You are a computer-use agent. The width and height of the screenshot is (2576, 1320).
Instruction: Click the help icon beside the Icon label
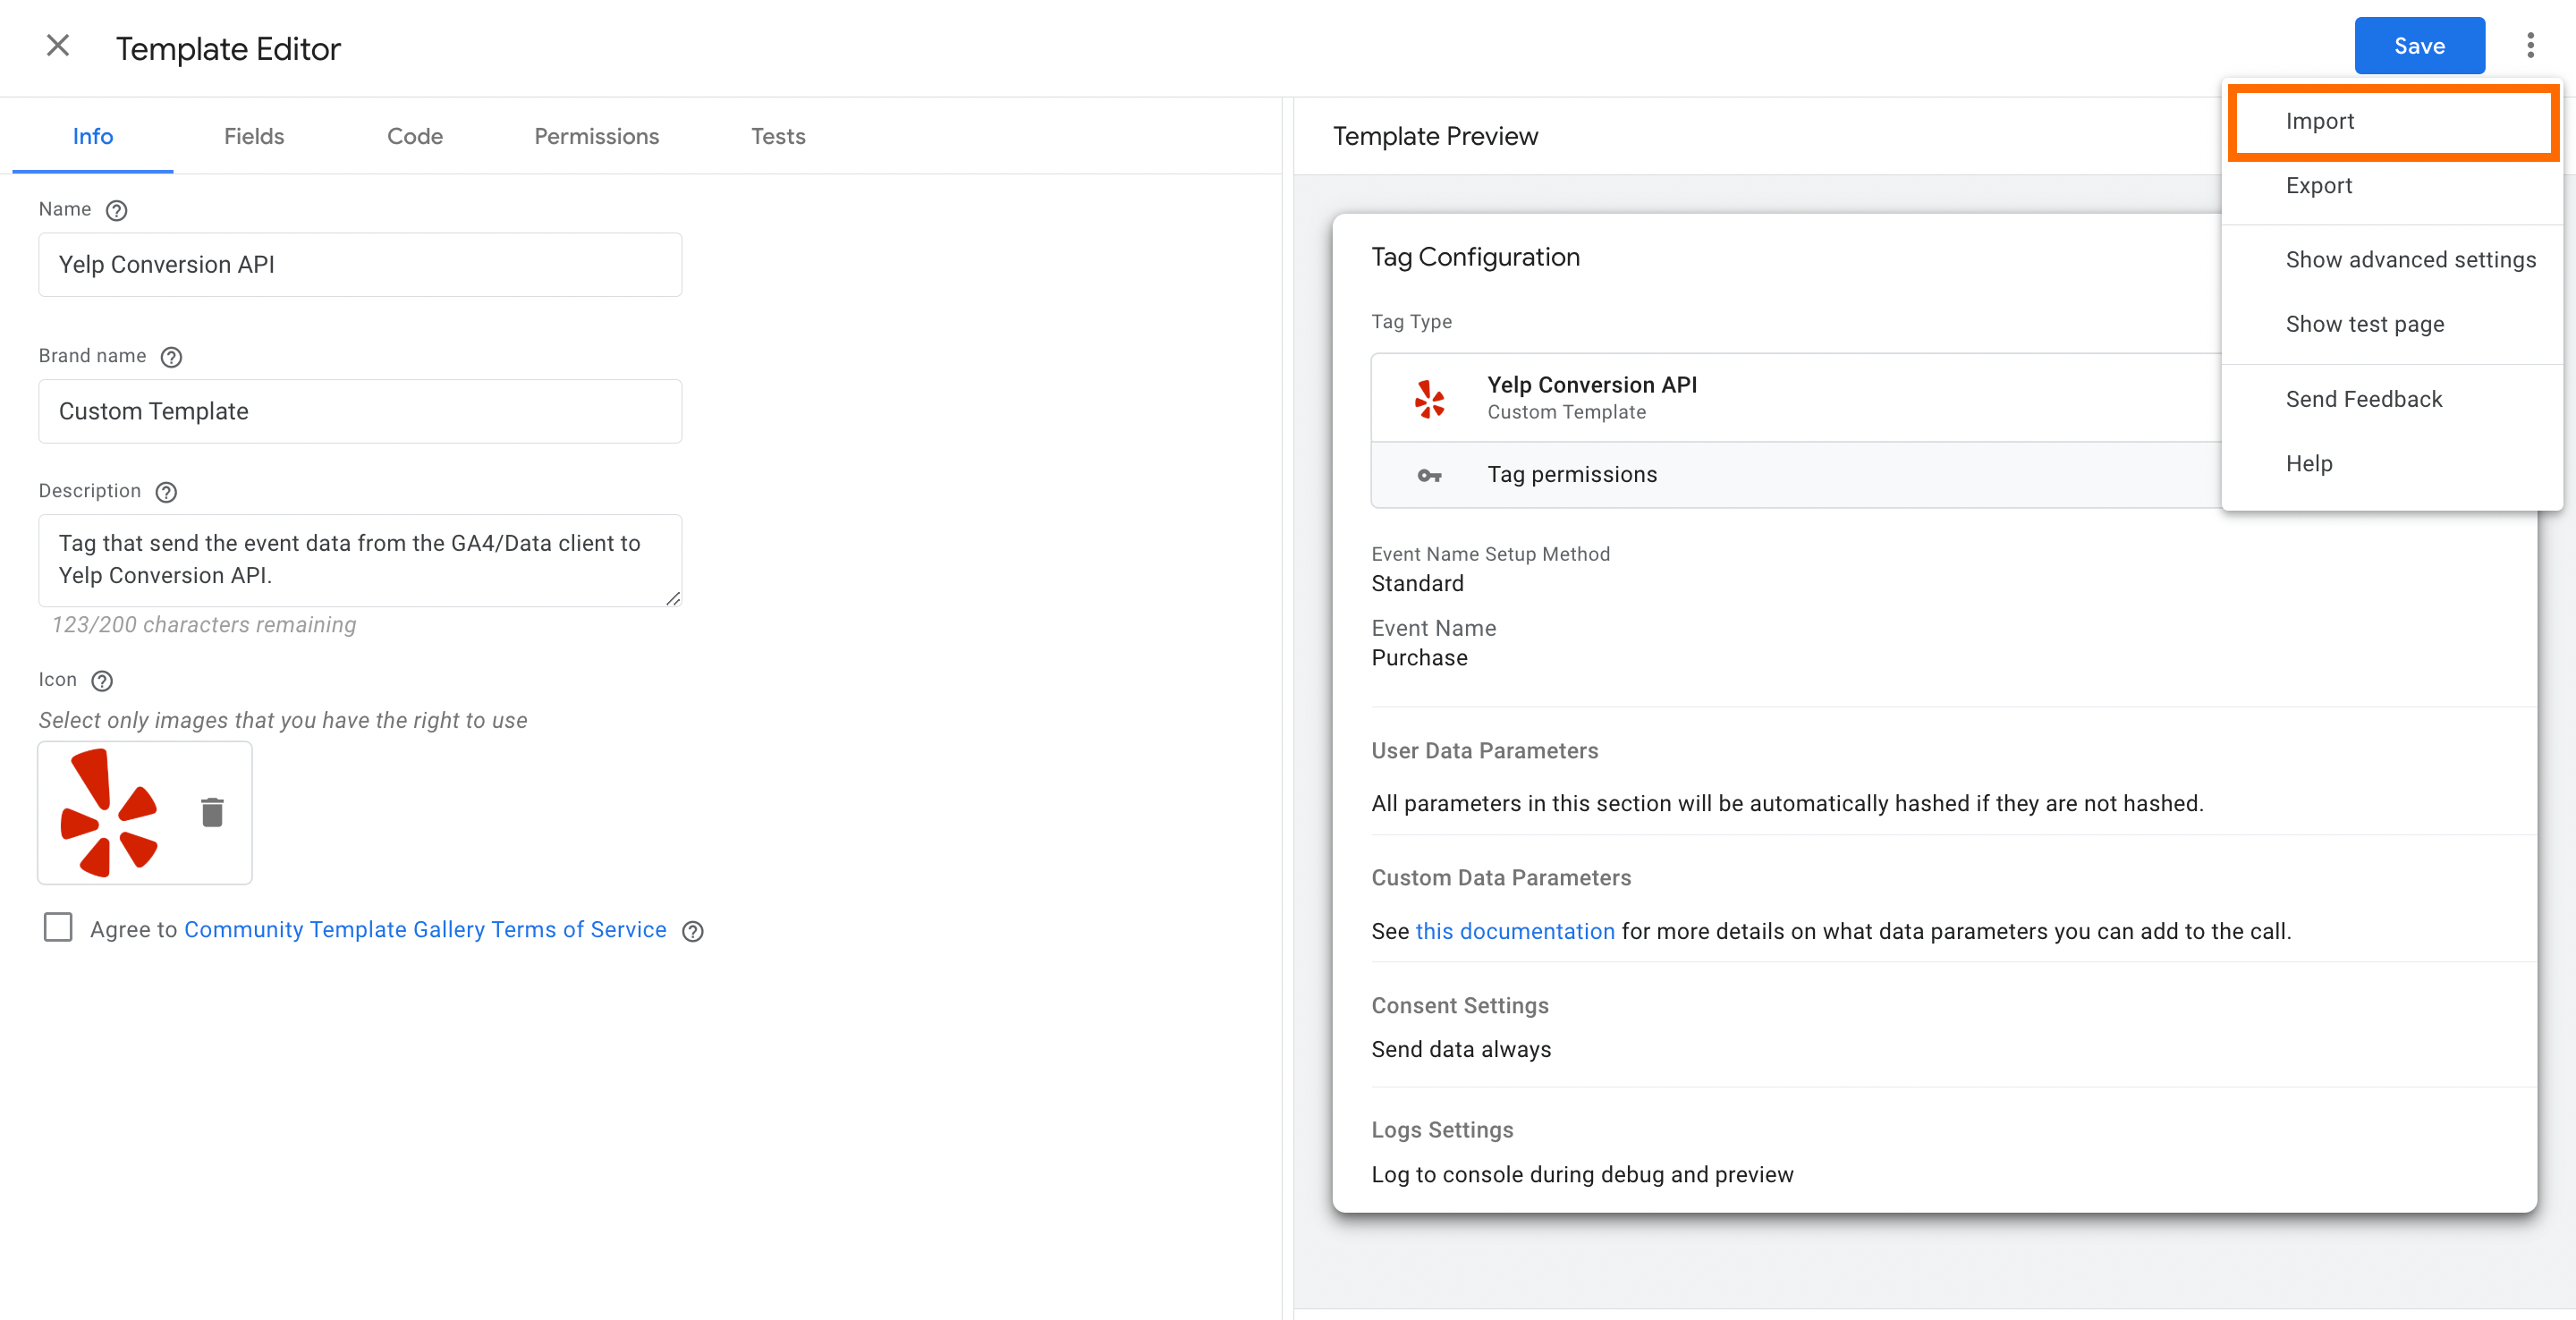pos(102,681)
